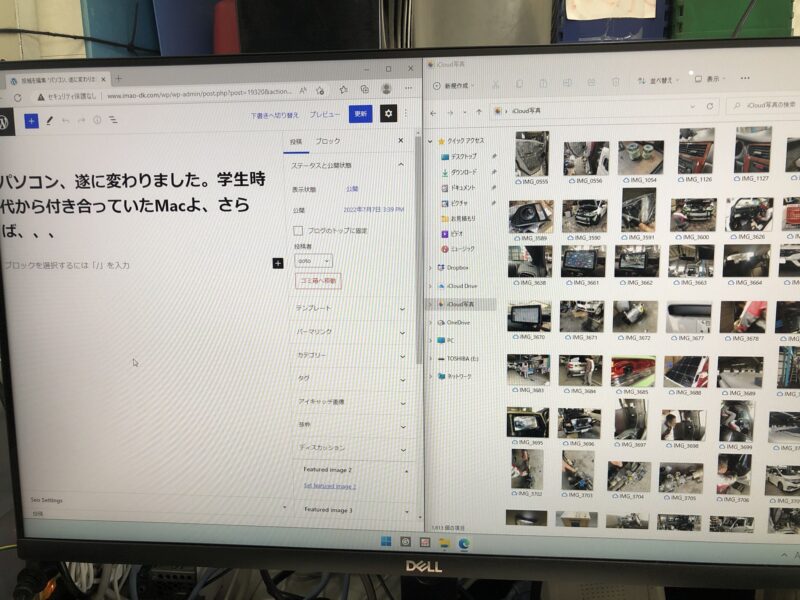Open the Edge Settings and more menu
Viewport: 800px width, 600px height.
pyautogui.click(x=408, y=88)
